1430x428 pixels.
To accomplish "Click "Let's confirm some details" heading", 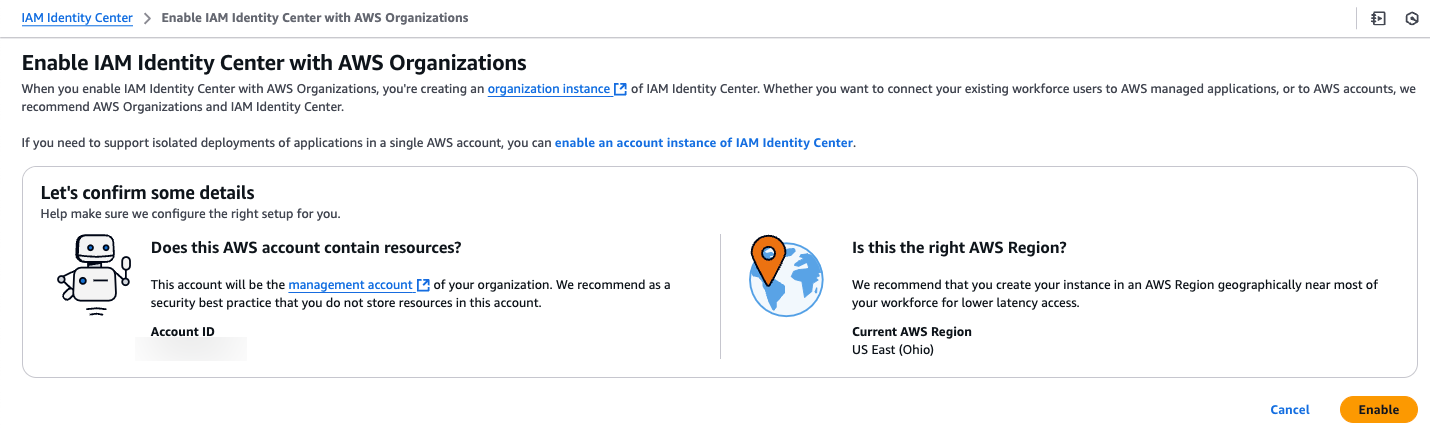I will pos(147,193).
